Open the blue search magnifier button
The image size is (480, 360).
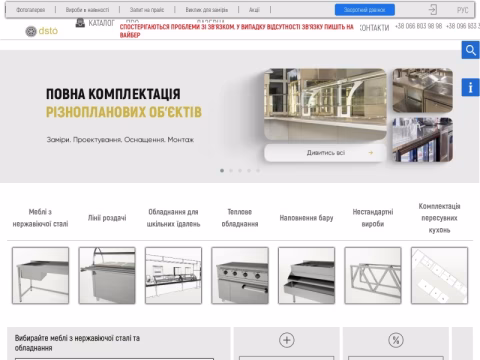[470, 50]
